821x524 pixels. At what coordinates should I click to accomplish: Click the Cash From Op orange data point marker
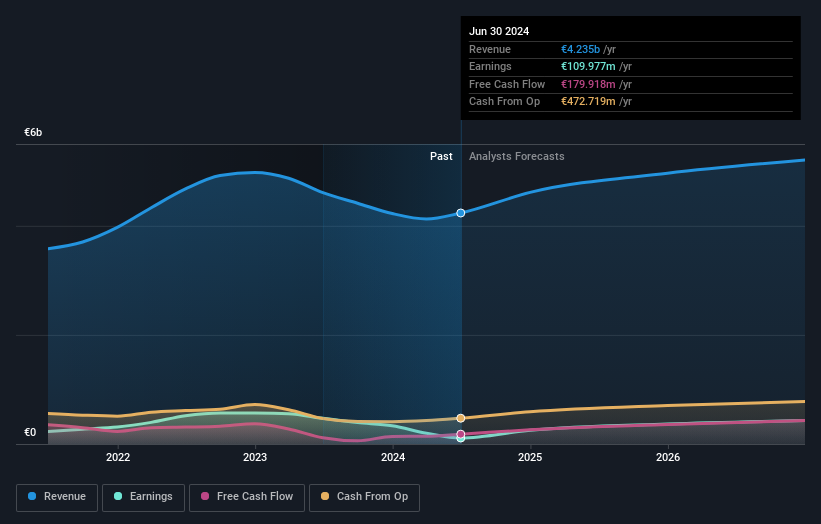(461, 418)
